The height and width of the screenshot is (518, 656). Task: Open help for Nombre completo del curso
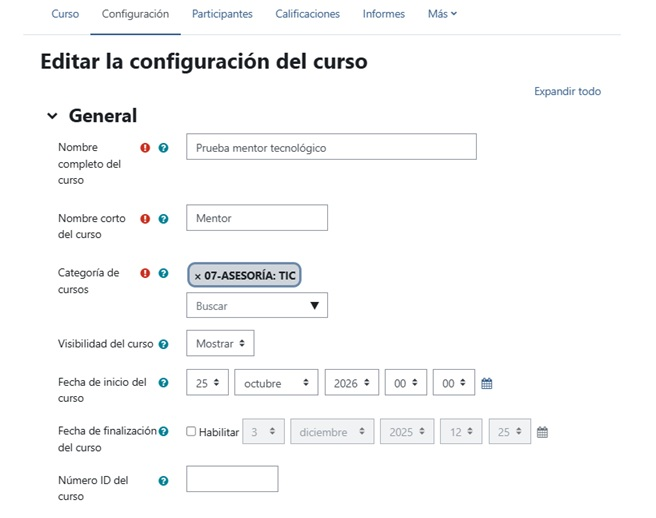[x=163, y=148]
